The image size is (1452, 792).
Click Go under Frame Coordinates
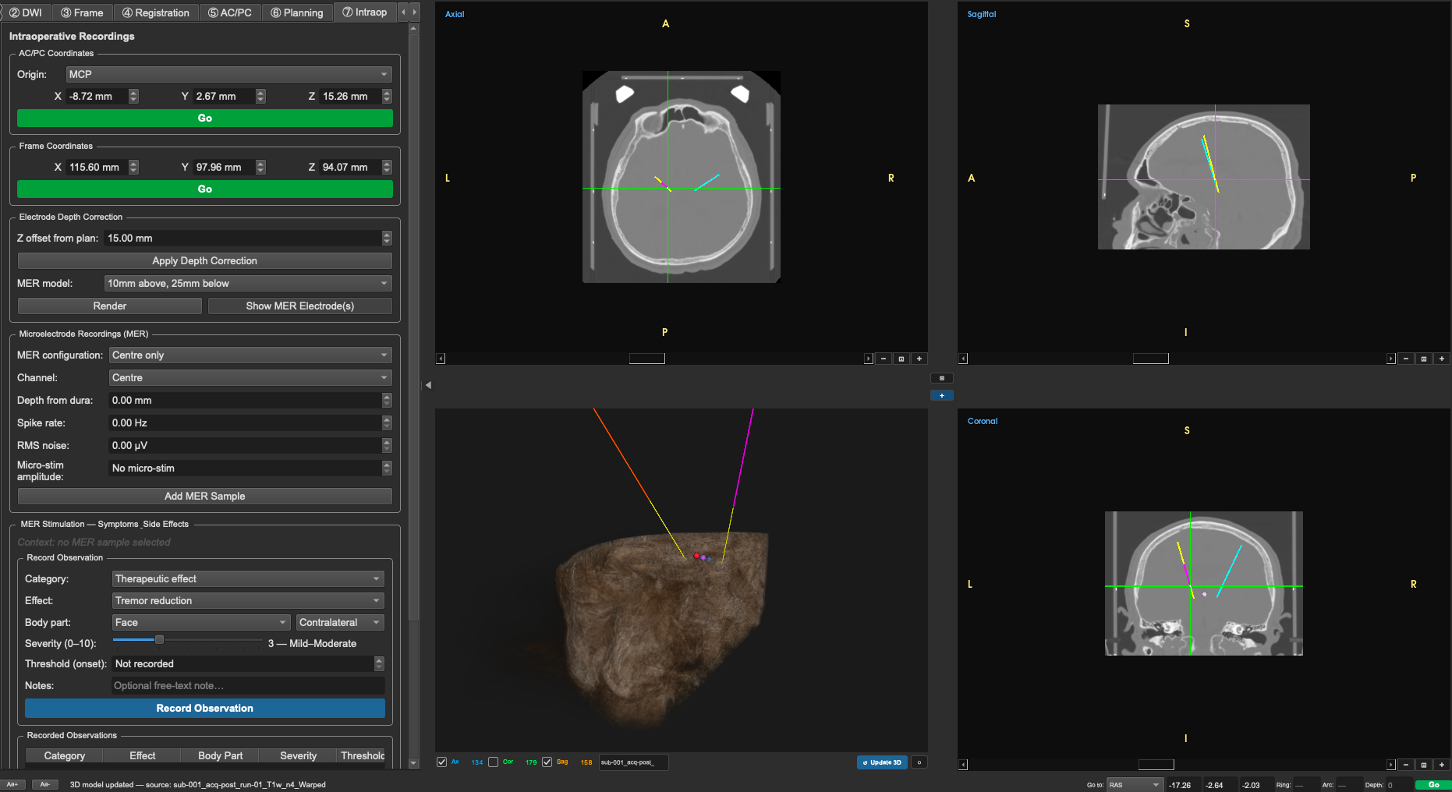point(205,189)
